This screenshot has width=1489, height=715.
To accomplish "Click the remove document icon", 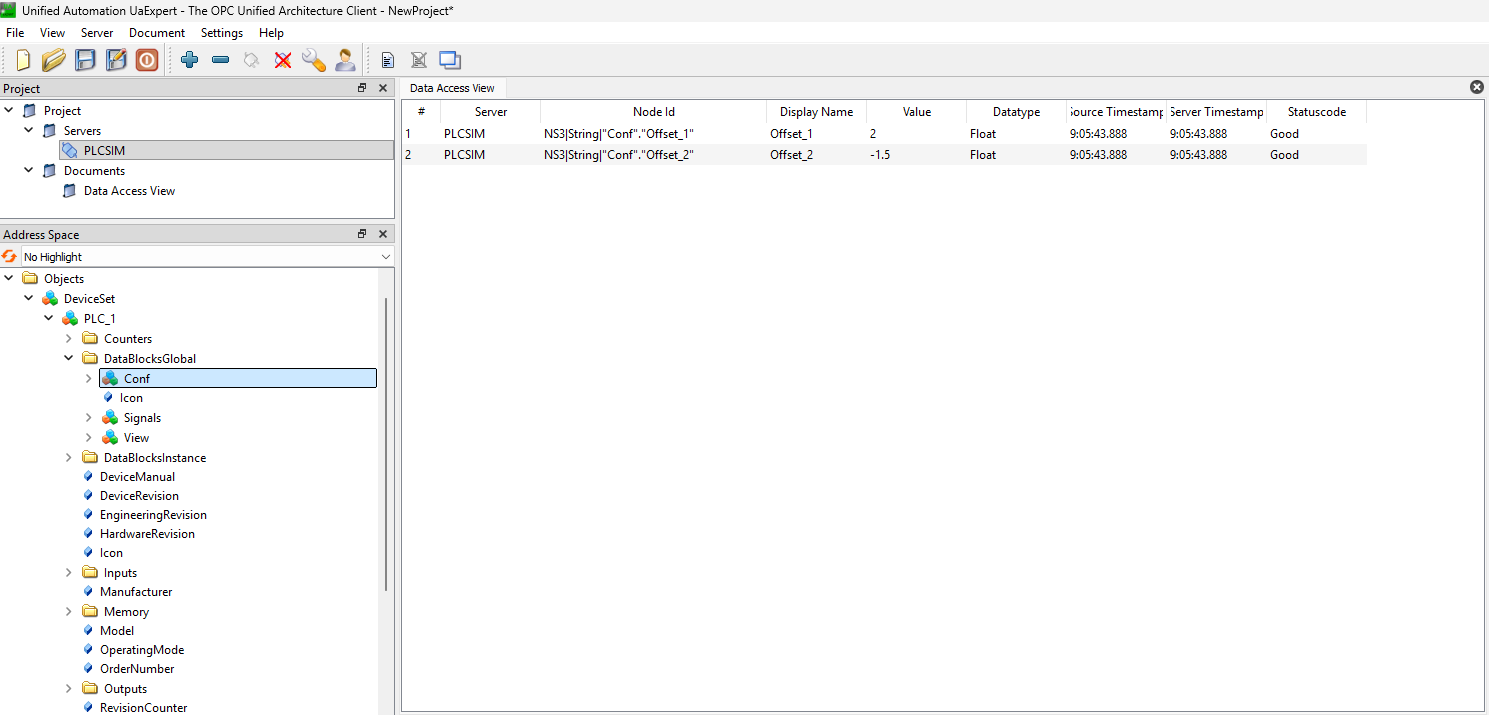I will [418, 60].
